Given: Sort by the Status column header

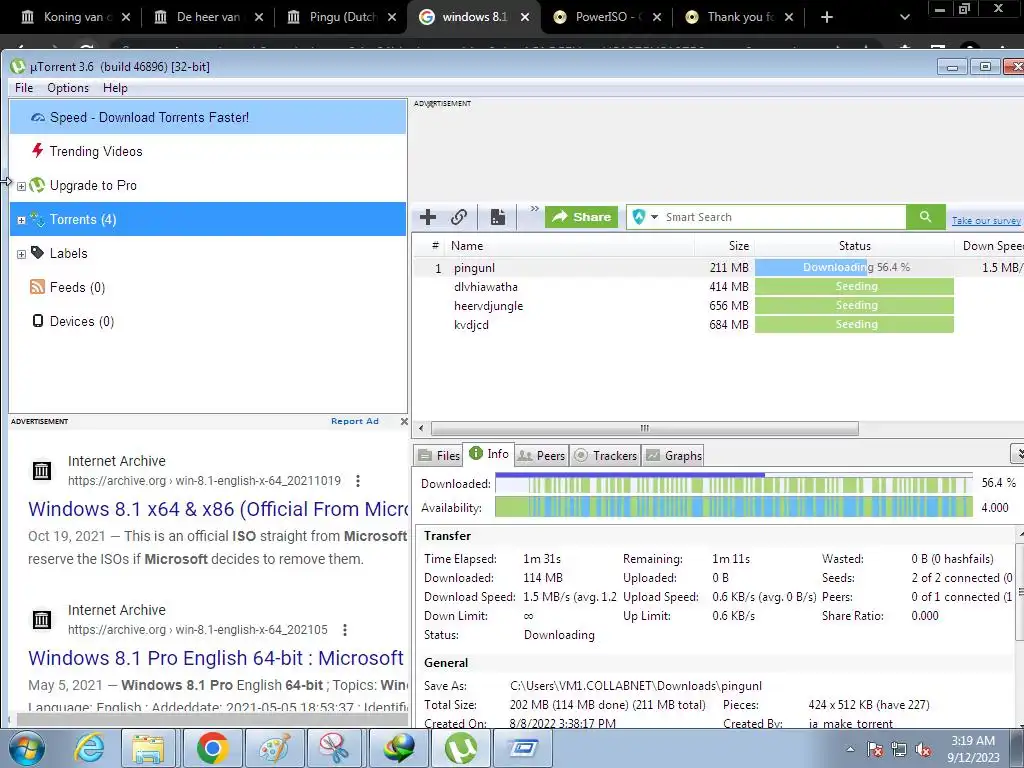Looking at the screenshot, I should coord(854,246).
